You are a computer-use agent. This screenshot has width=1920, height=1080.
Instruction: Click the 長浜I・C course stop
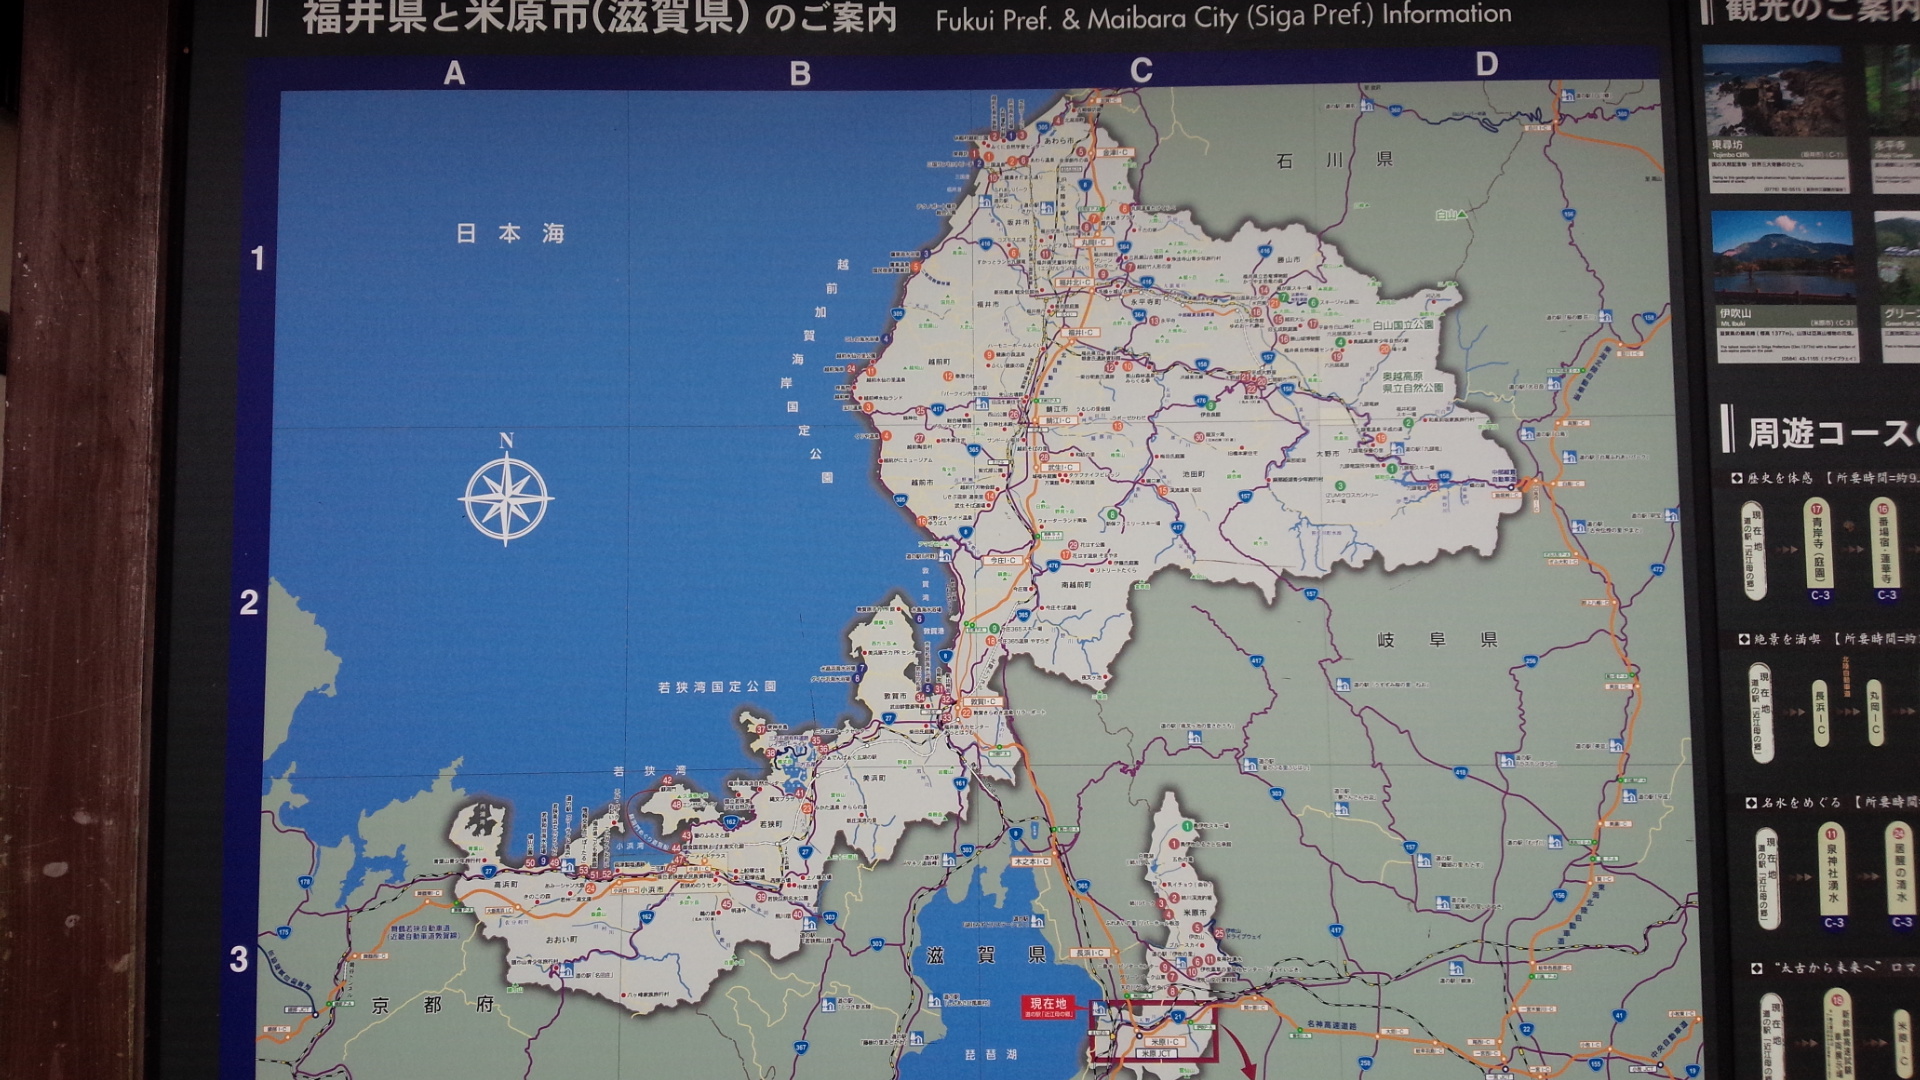coord(1820,714)
